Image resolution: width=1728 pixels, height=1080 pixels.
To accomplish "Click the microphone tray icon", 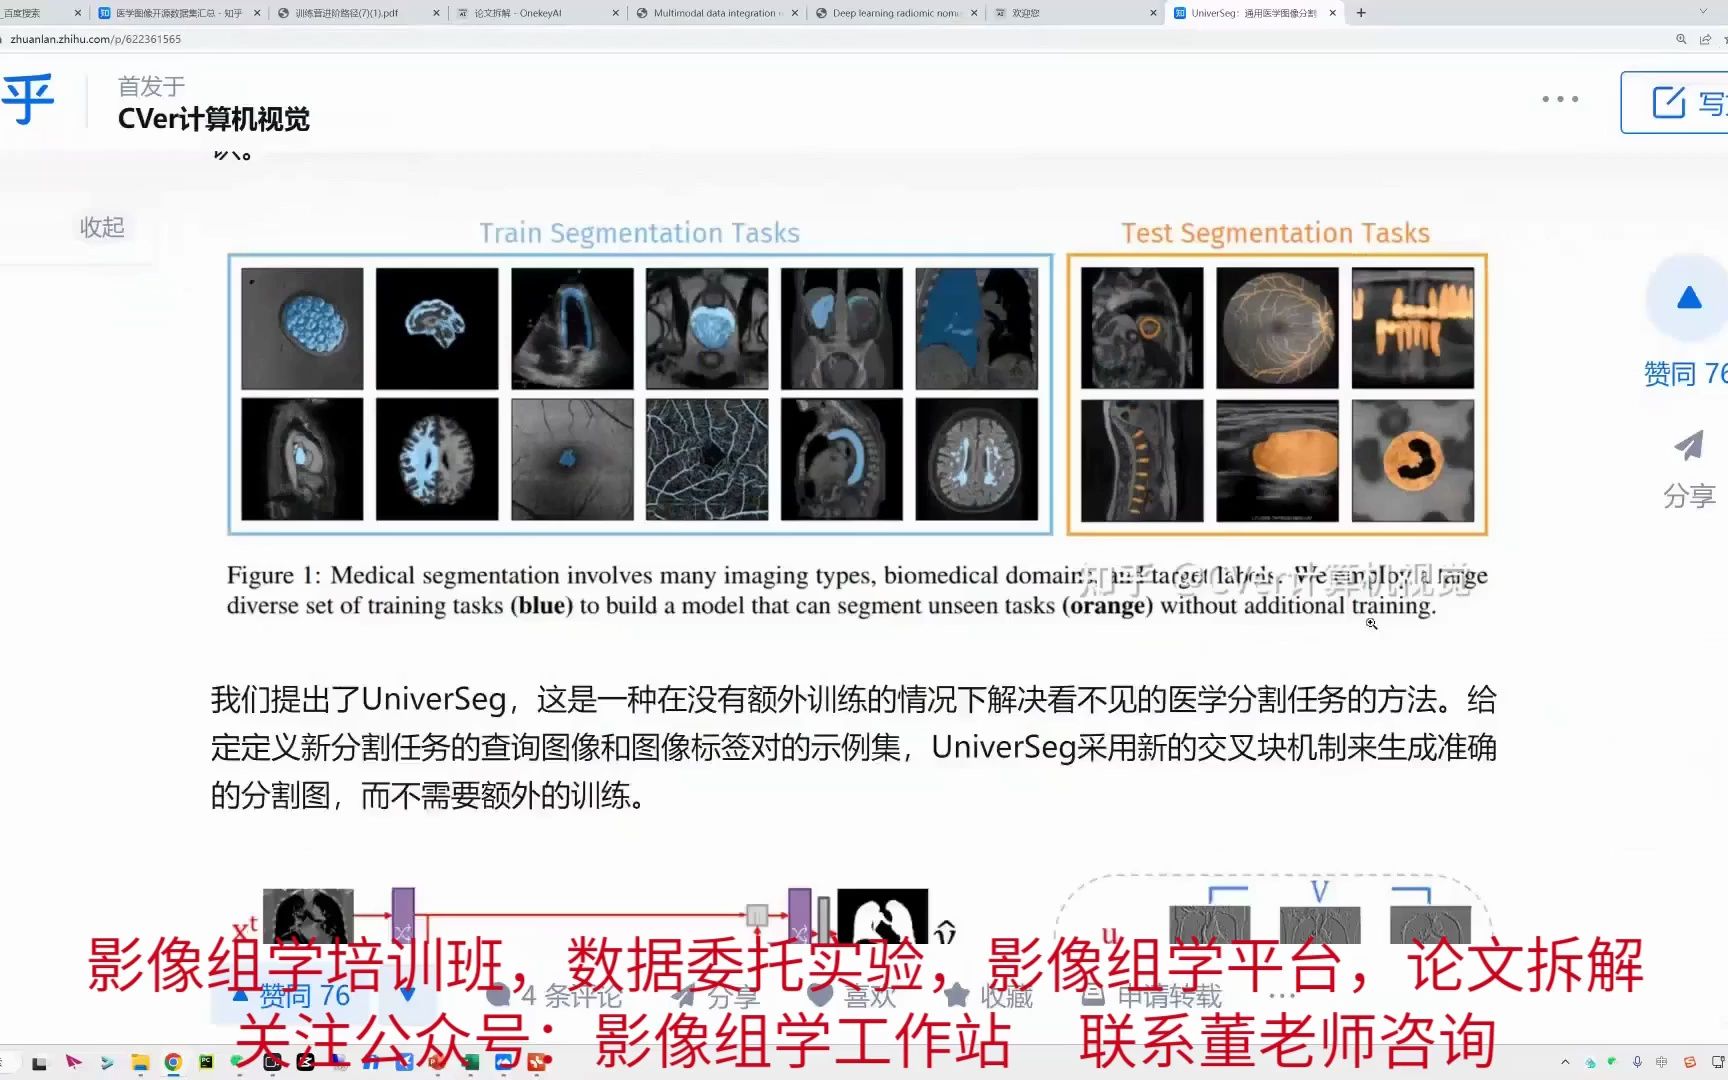I will click(x=1637, y=1062).
